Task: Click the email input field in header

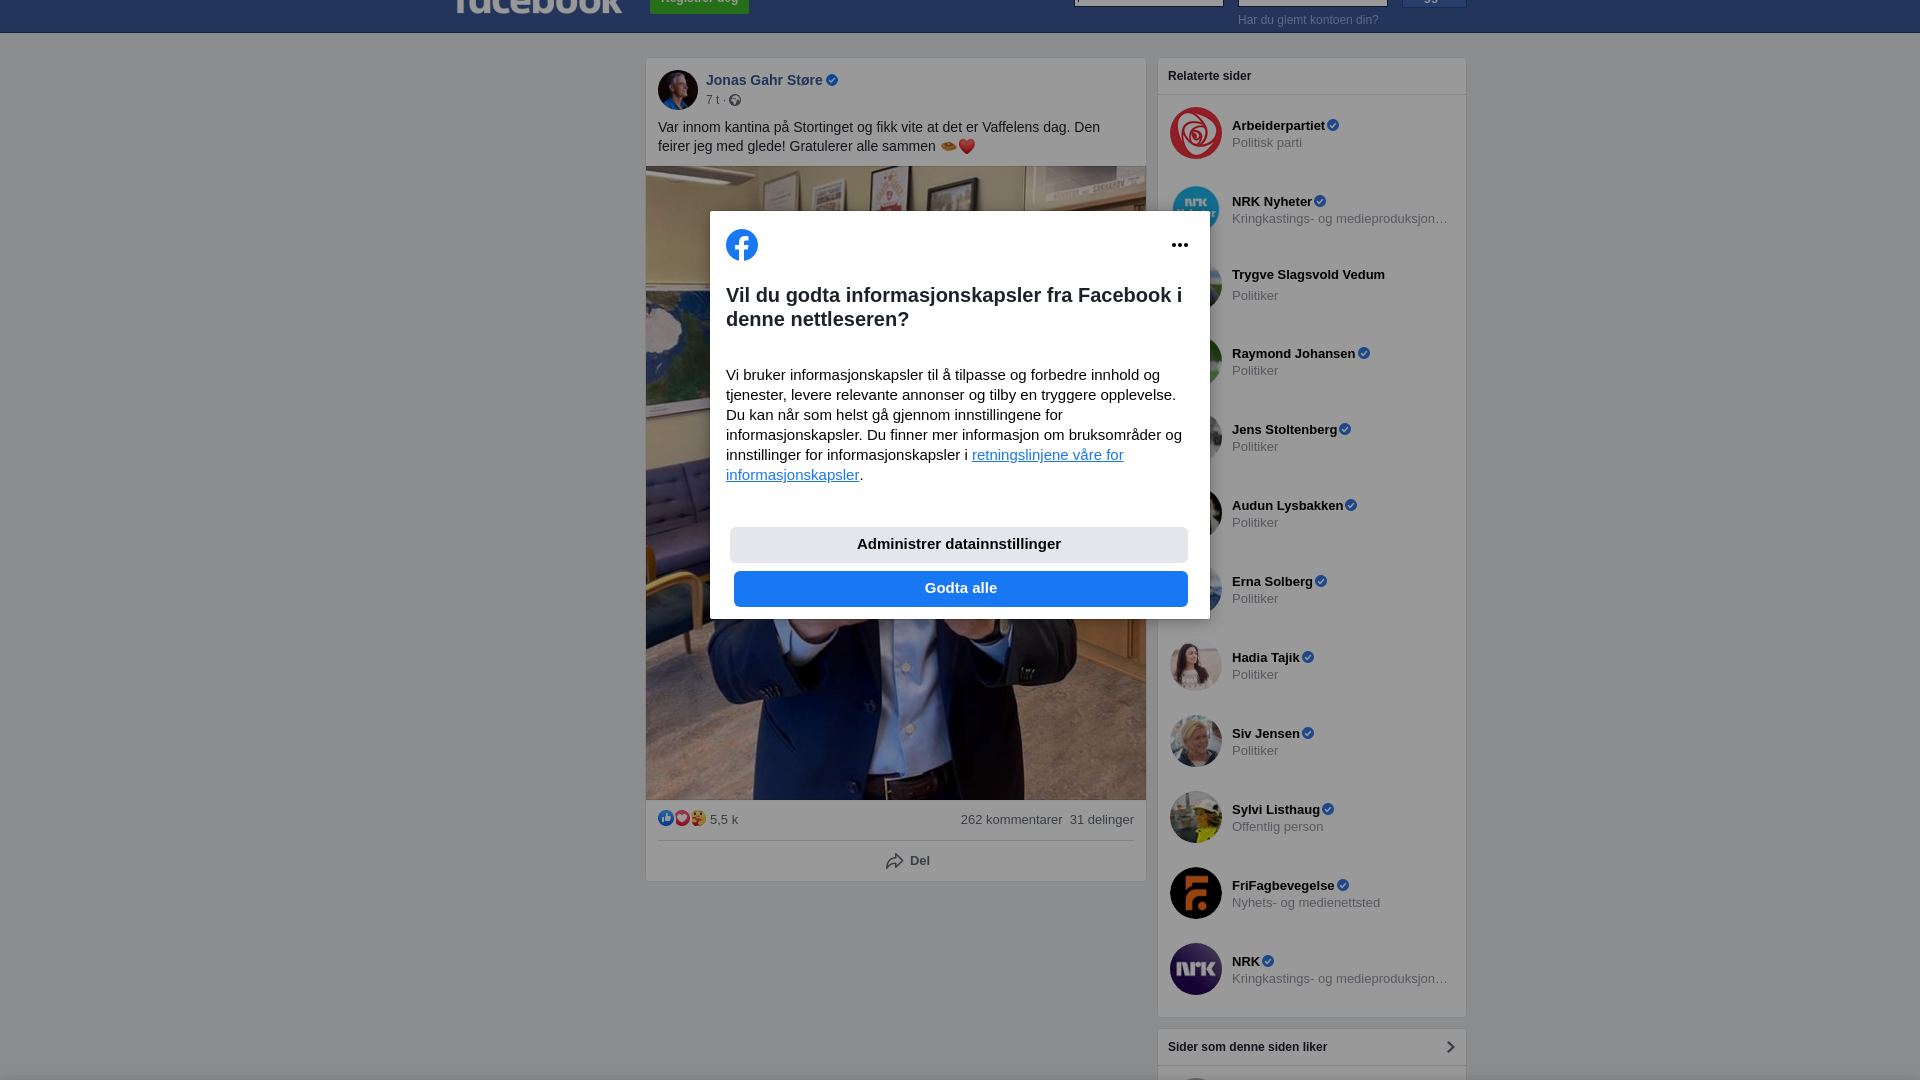Action: 1149,3
